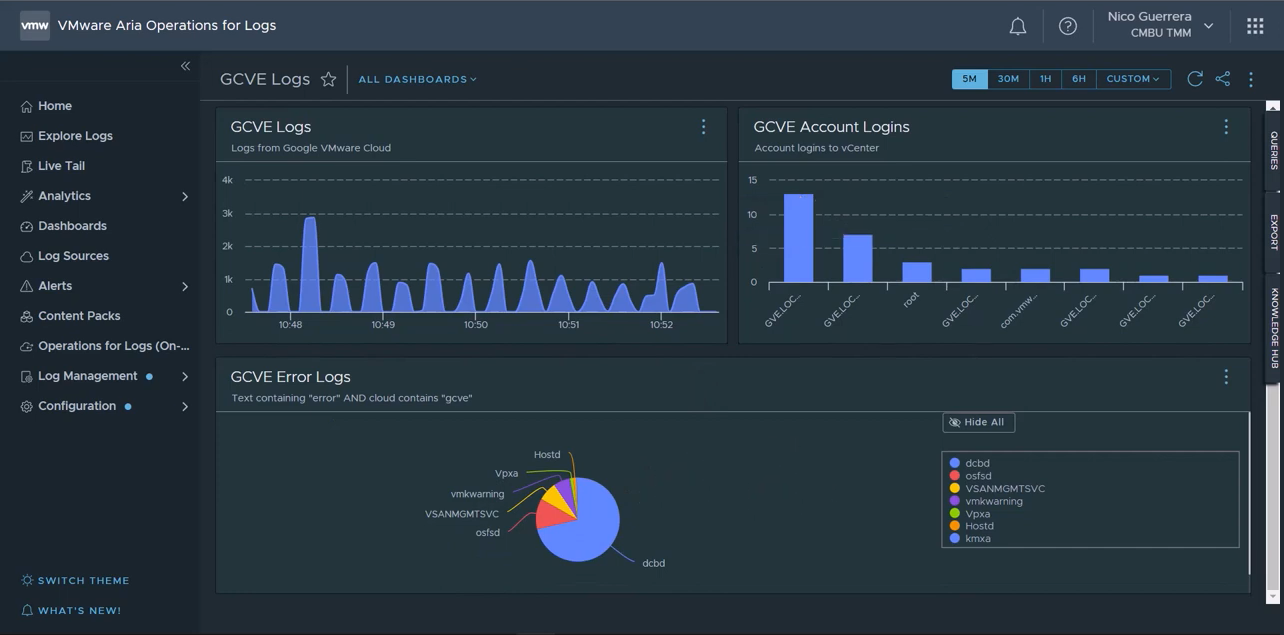1284x635 pixels.
Task: Toggle VSANMGMTSVC series in legend
Action: (997, 488)
